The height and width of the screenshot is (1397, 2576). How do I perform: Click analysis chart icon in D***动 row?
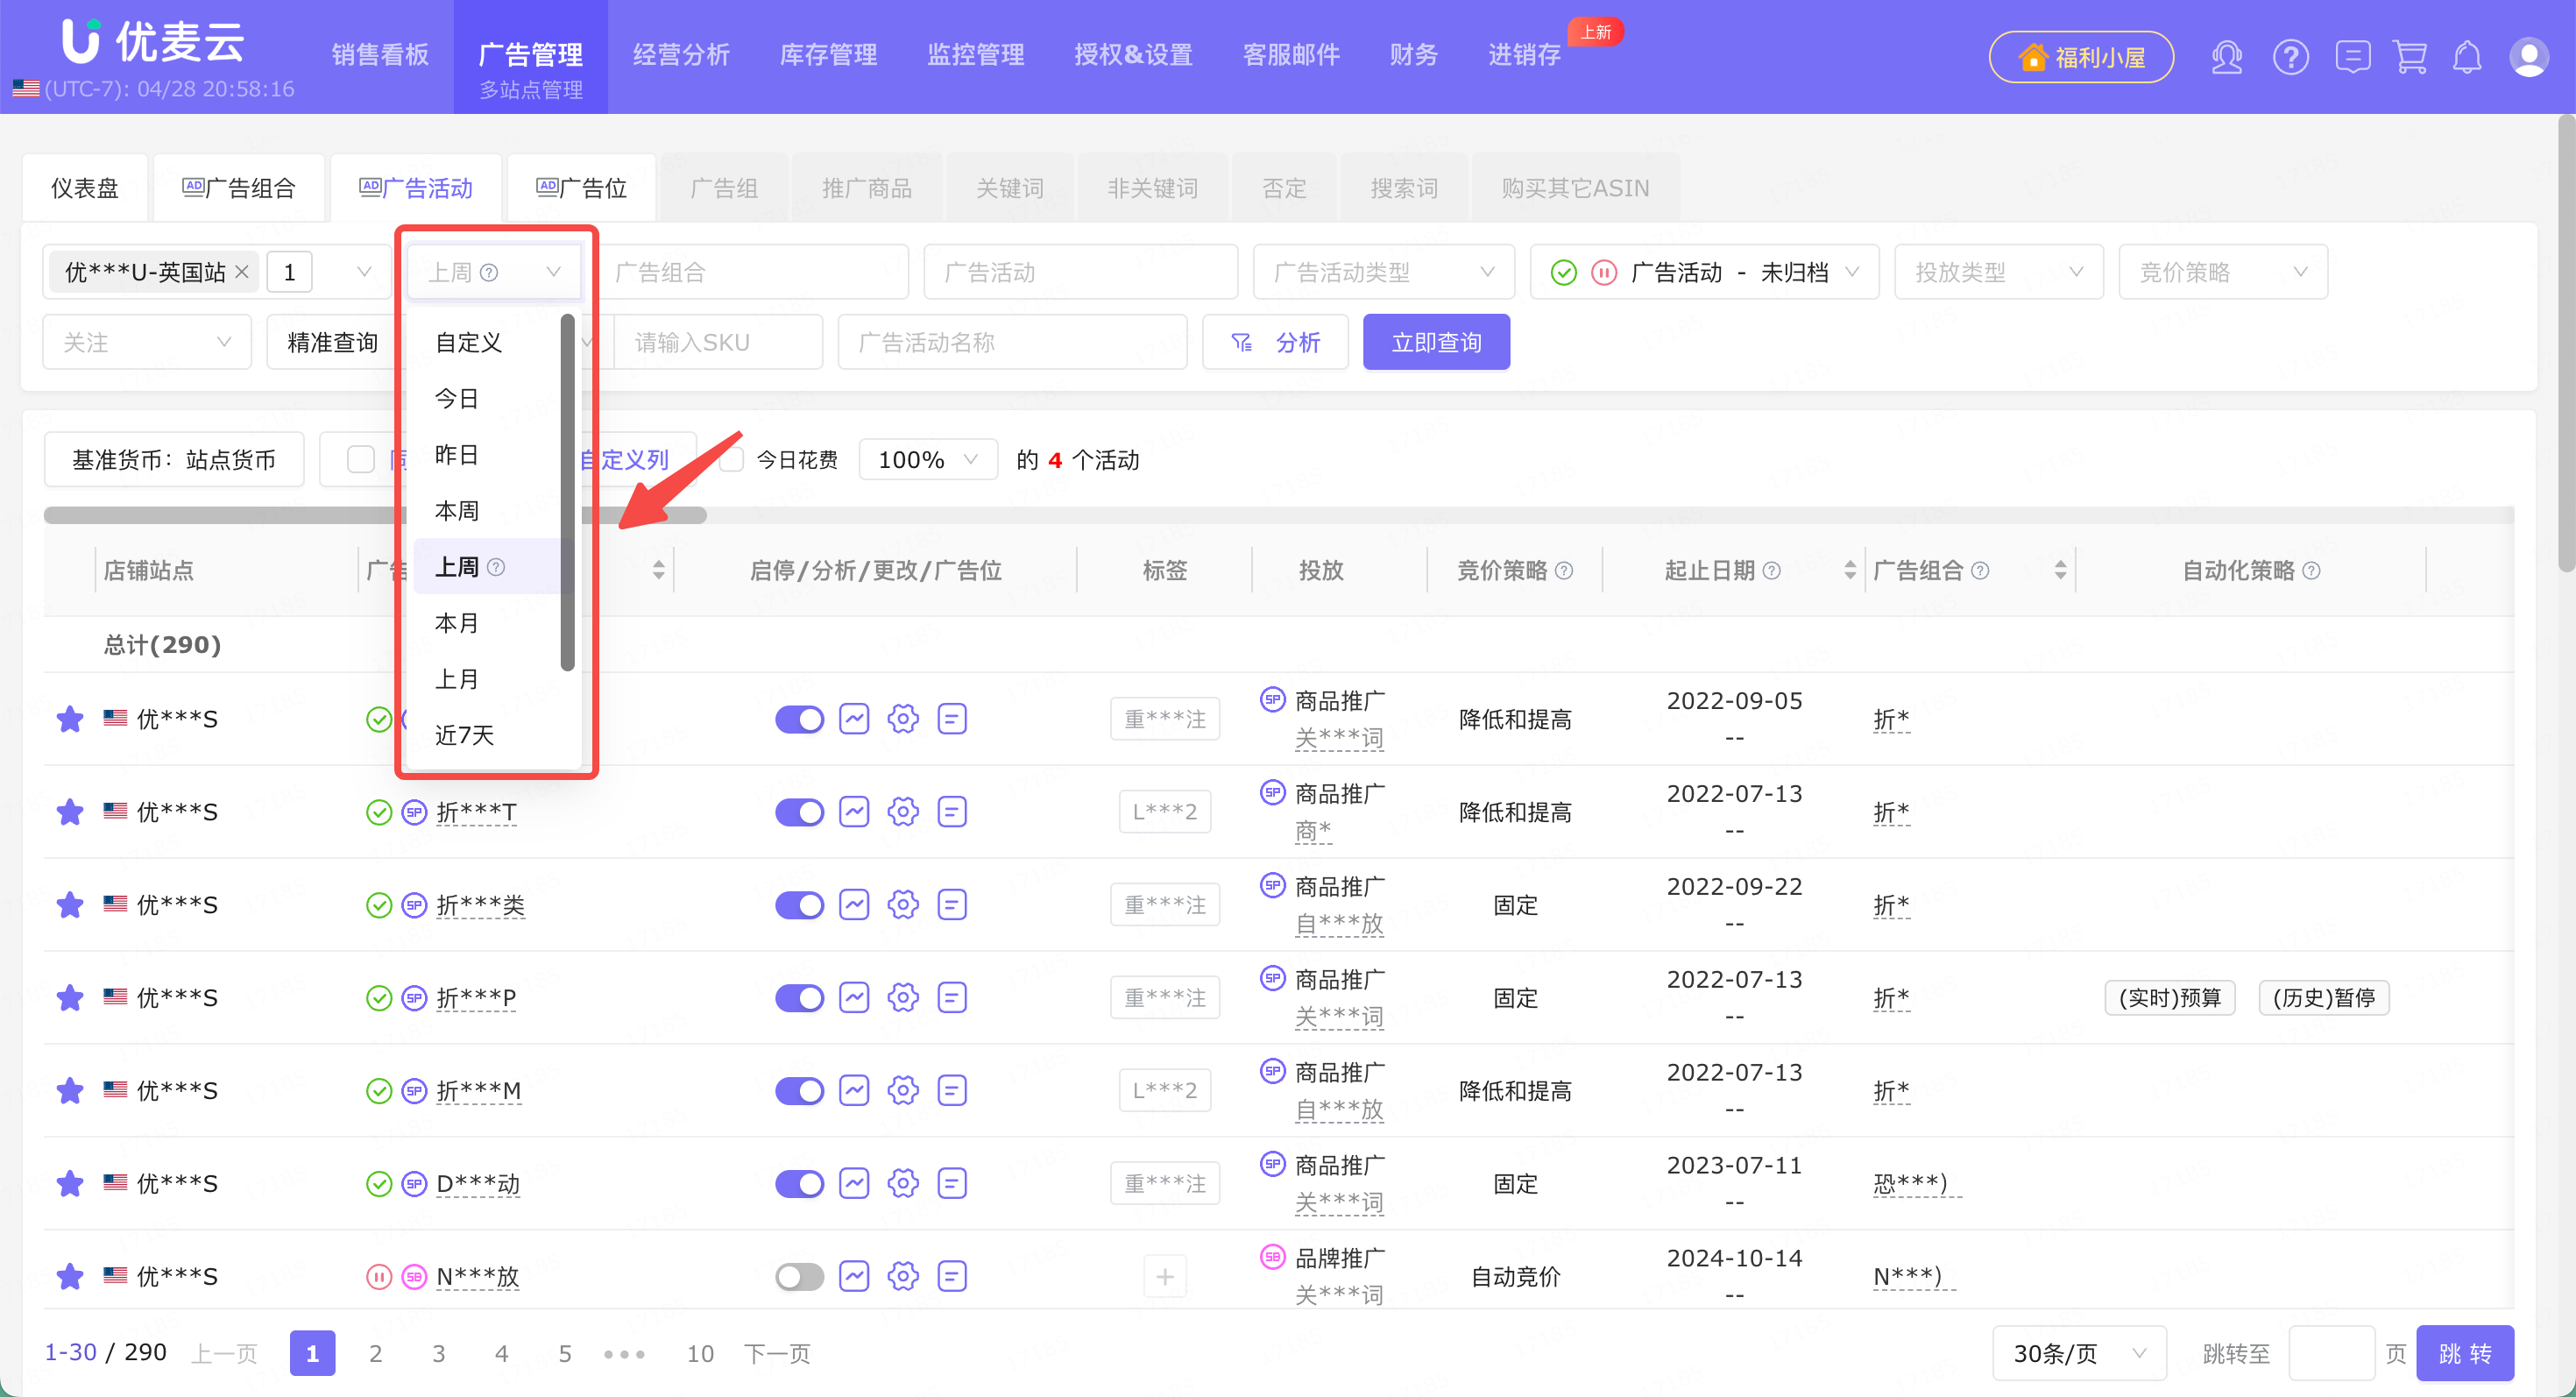(854, 1184)
